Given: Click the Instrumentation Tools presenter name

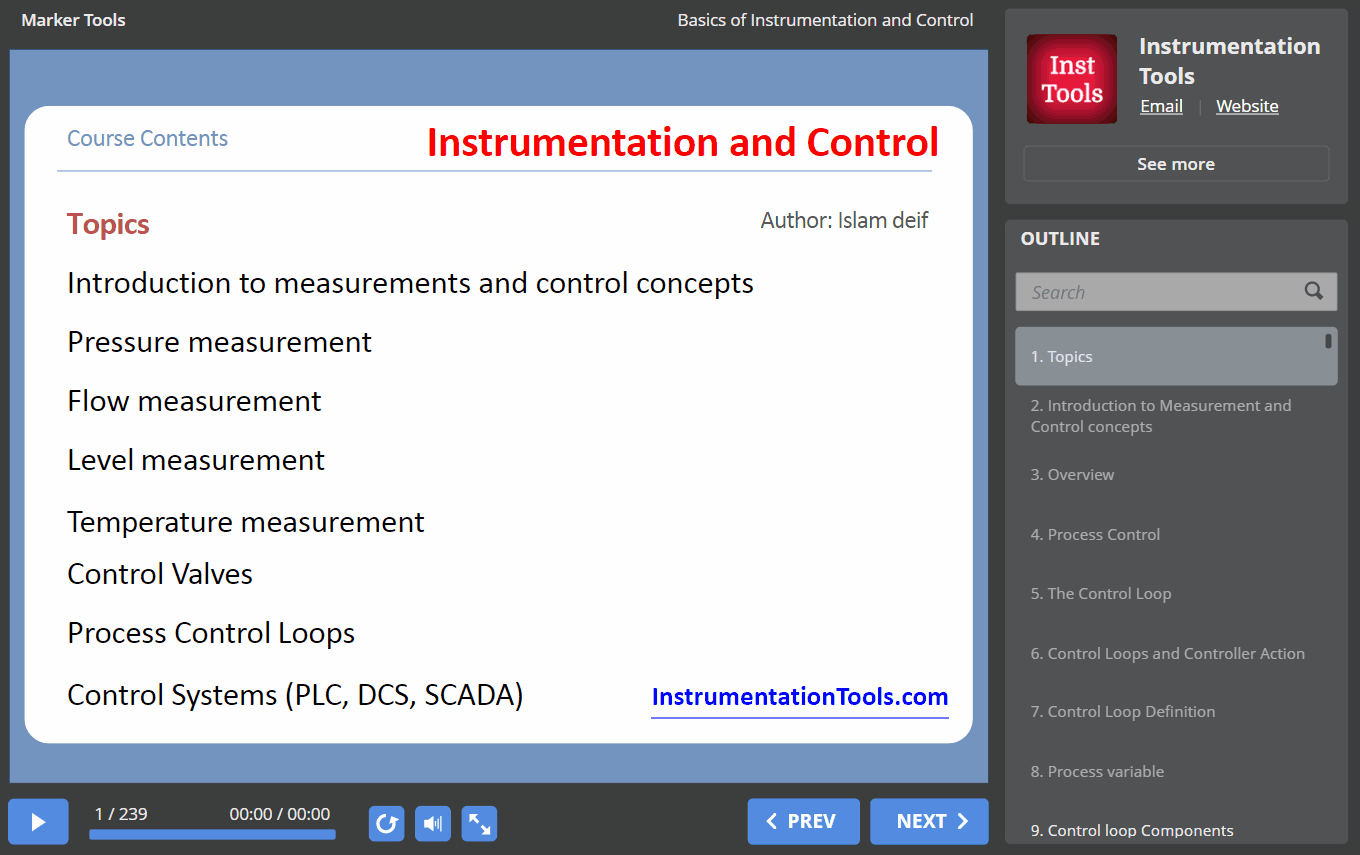Looking at the screenshot, I should pyautogui.click(x=1230, y=61).
